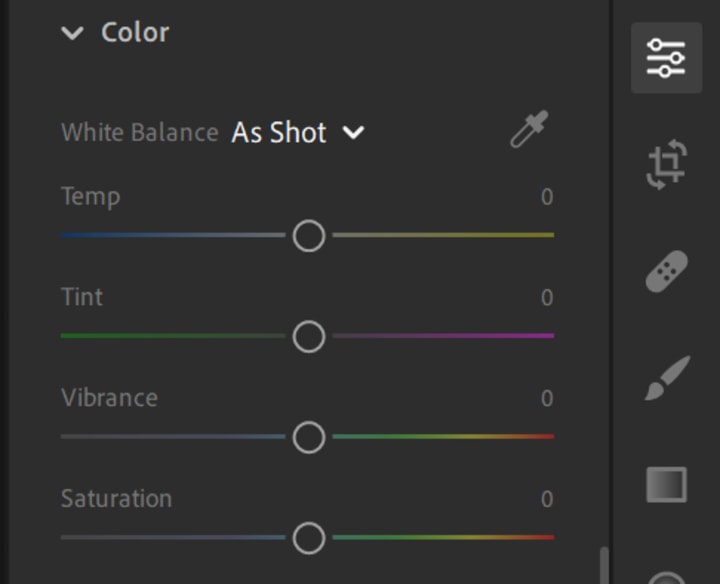Select the Healing Brush tool
This screenshot has width=720, height=584.
tap(666, 271)
